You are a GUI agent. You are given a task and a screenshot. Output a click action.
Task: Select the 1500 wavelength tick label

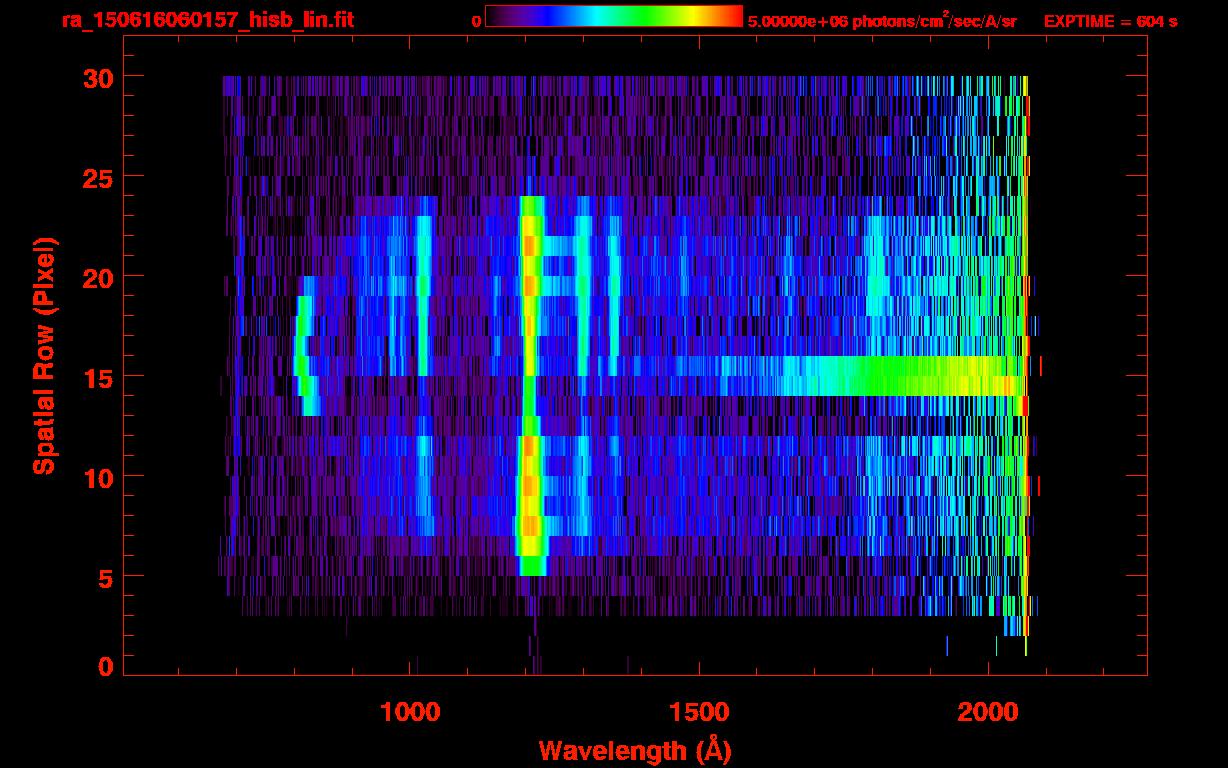[x=698, y=711]
